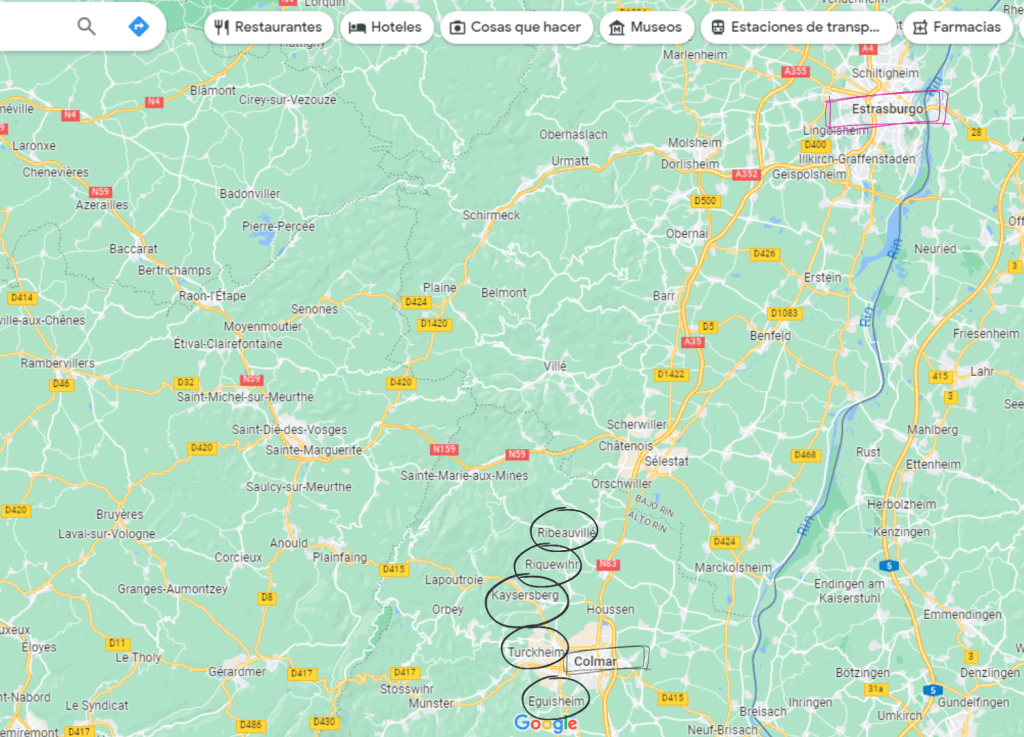
Task: Select the circled Ribeauvillé town label
Action: [566, 533]
